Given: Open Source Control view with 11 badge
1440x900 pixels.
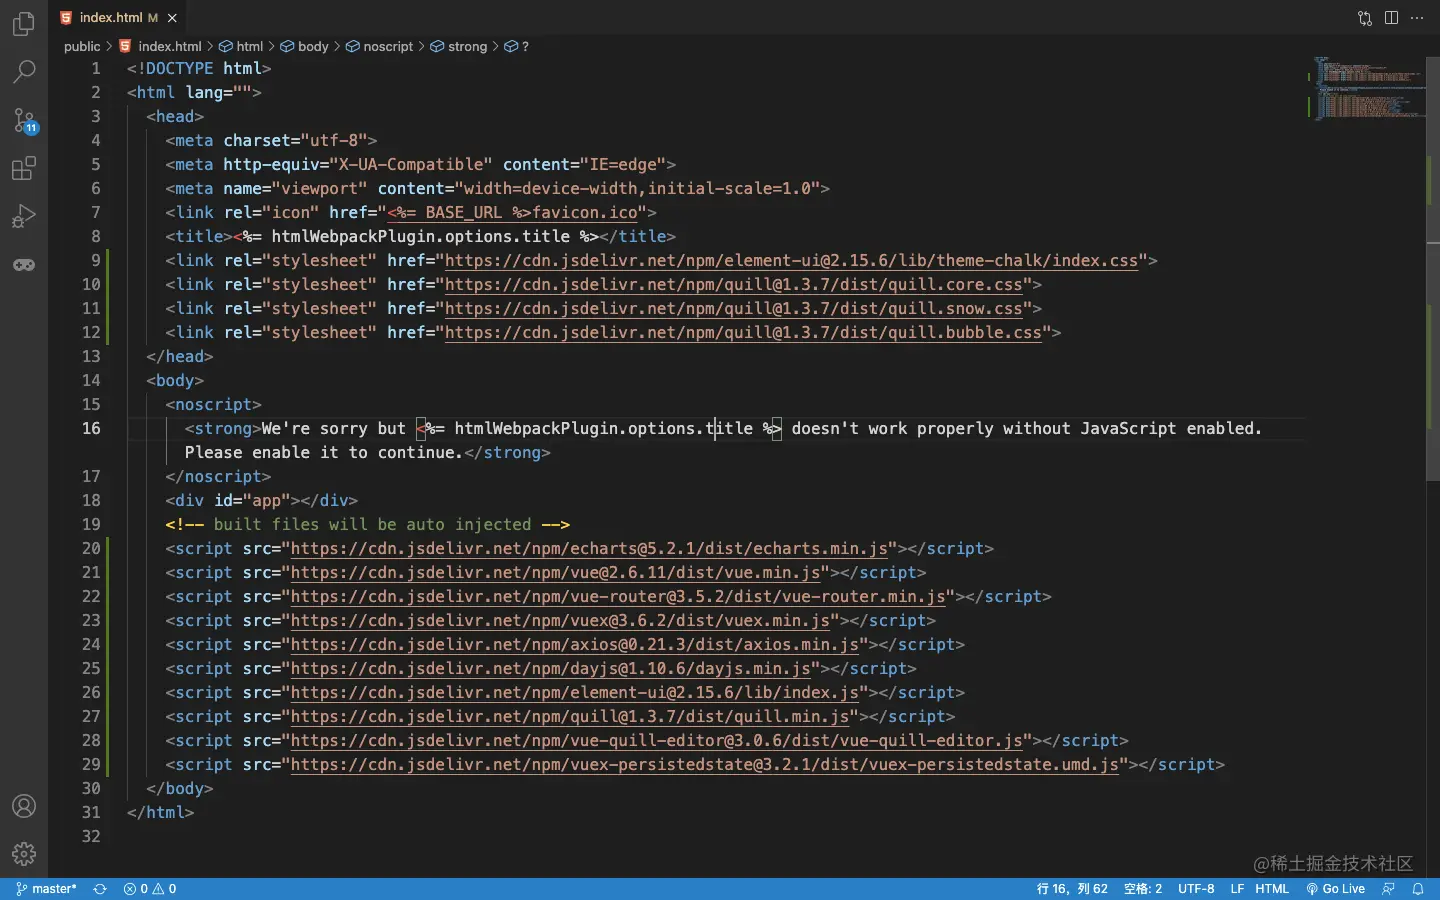Looking at the screenshot, I should tap(24, 120).
